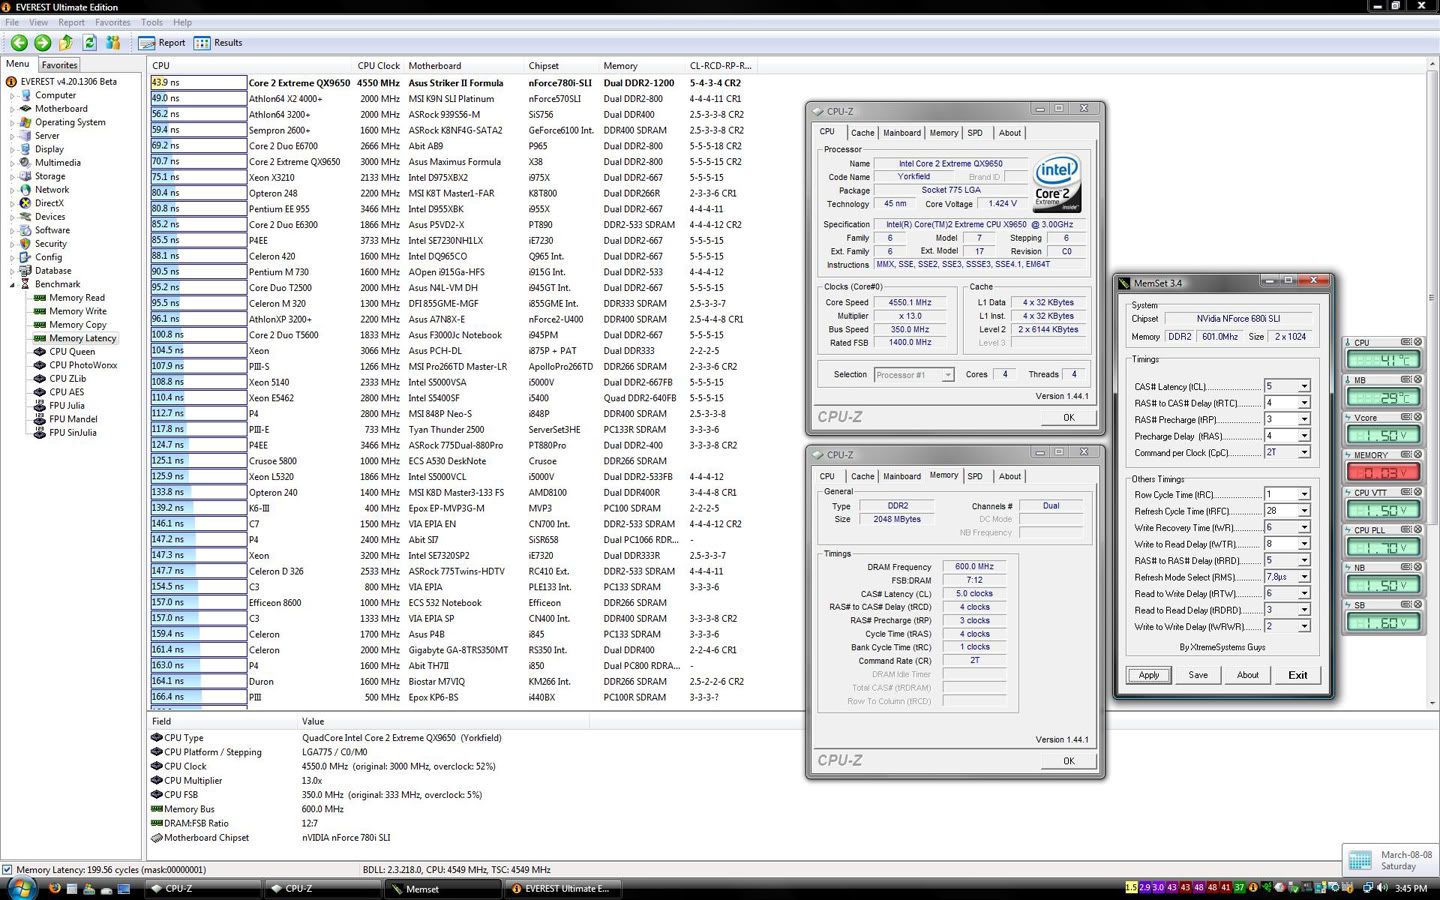
Task: Select the Network tree node
Action: tap(52, 190)
